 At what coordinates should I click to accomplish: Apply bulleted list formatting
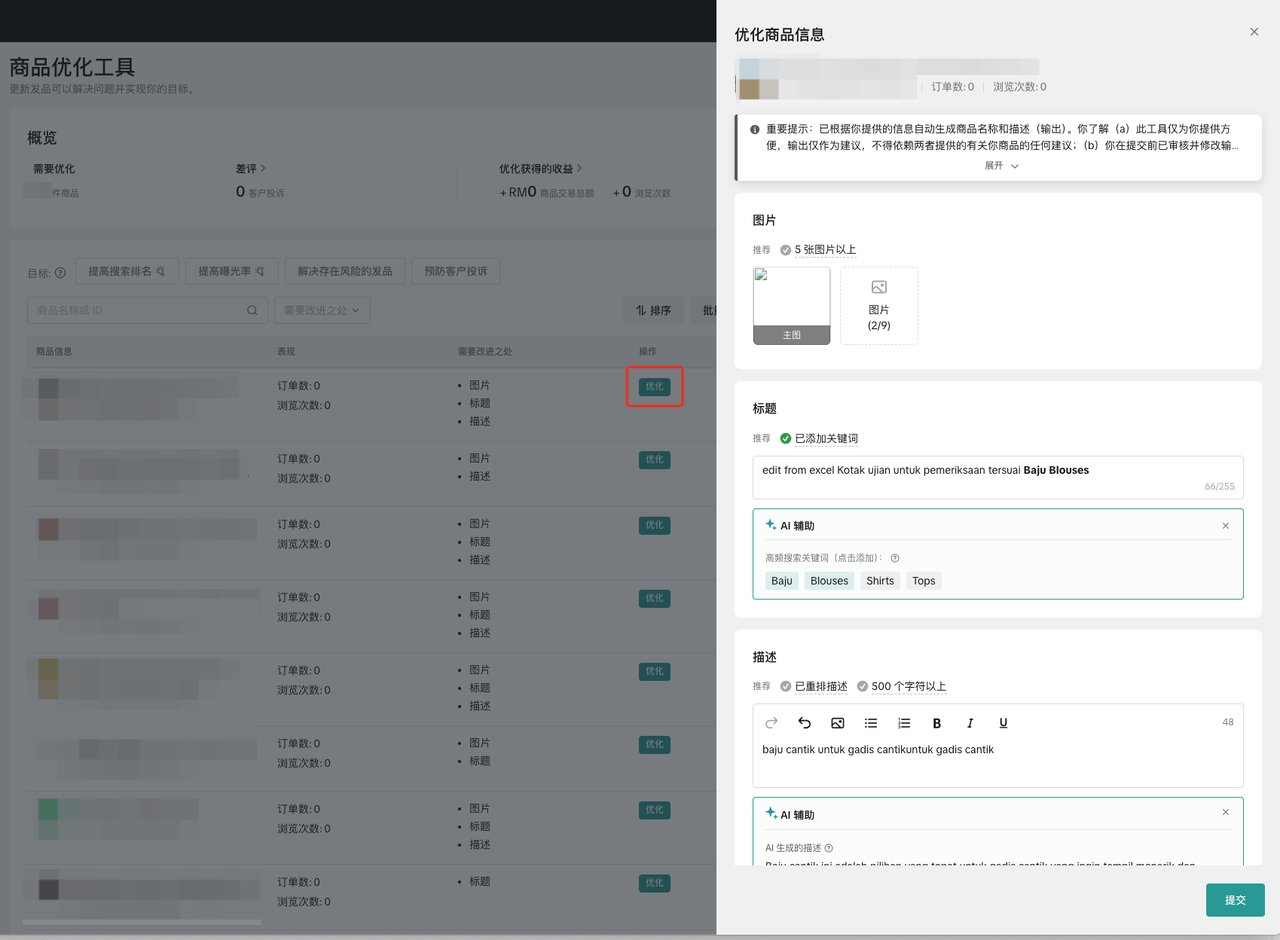(x=871, y=723)
